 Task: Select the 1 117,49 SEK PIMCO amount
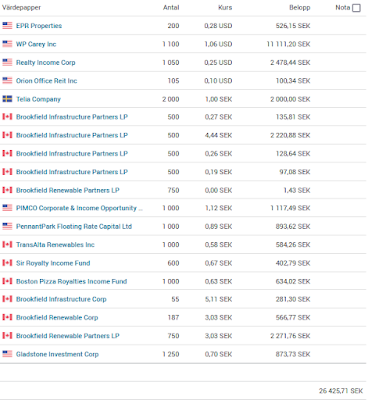290,208
